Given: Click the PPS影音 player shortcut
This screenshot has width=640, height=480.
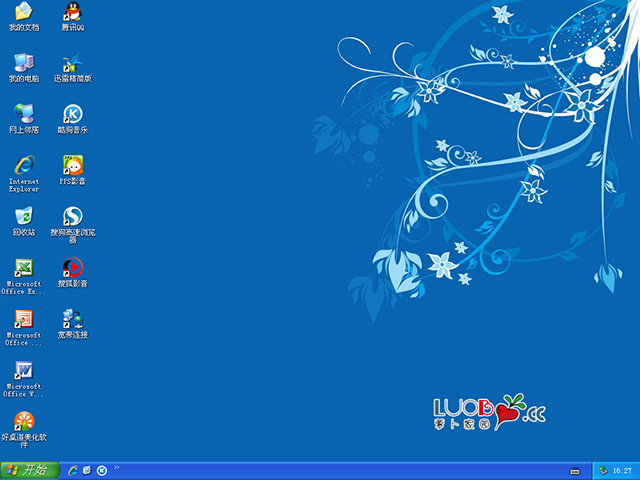Looking at the screenshot, I should click(72, 165).
